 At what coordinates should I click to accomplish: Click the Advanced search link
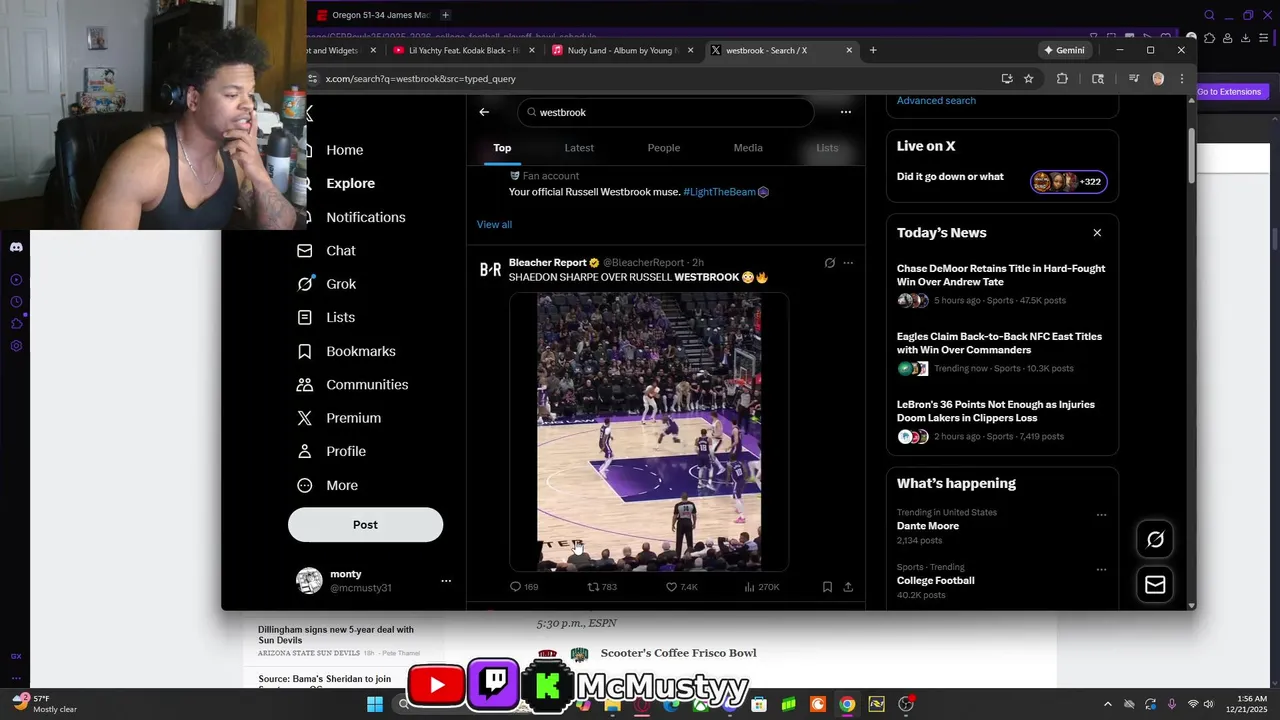pos(936,101)
